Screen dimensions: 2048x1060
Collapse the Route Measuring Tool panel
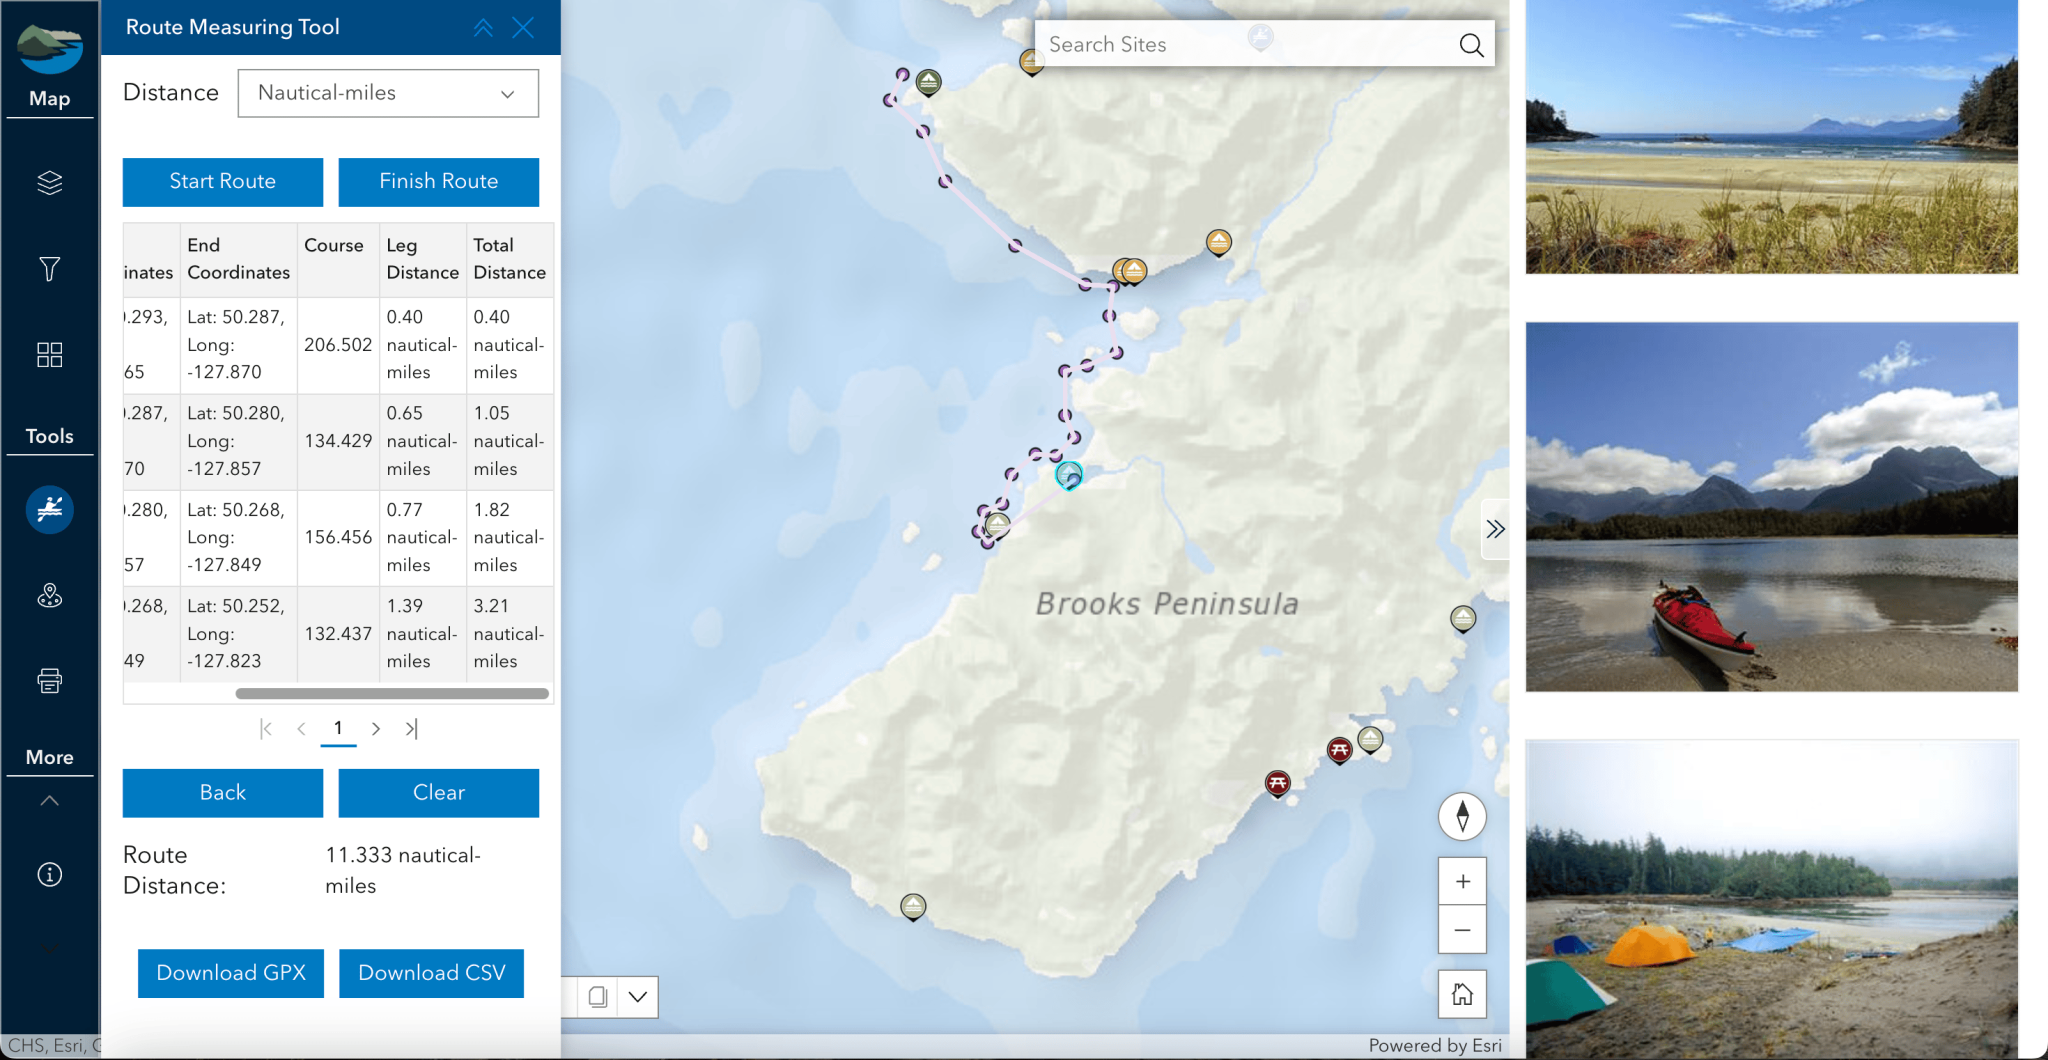coord(483,28)
